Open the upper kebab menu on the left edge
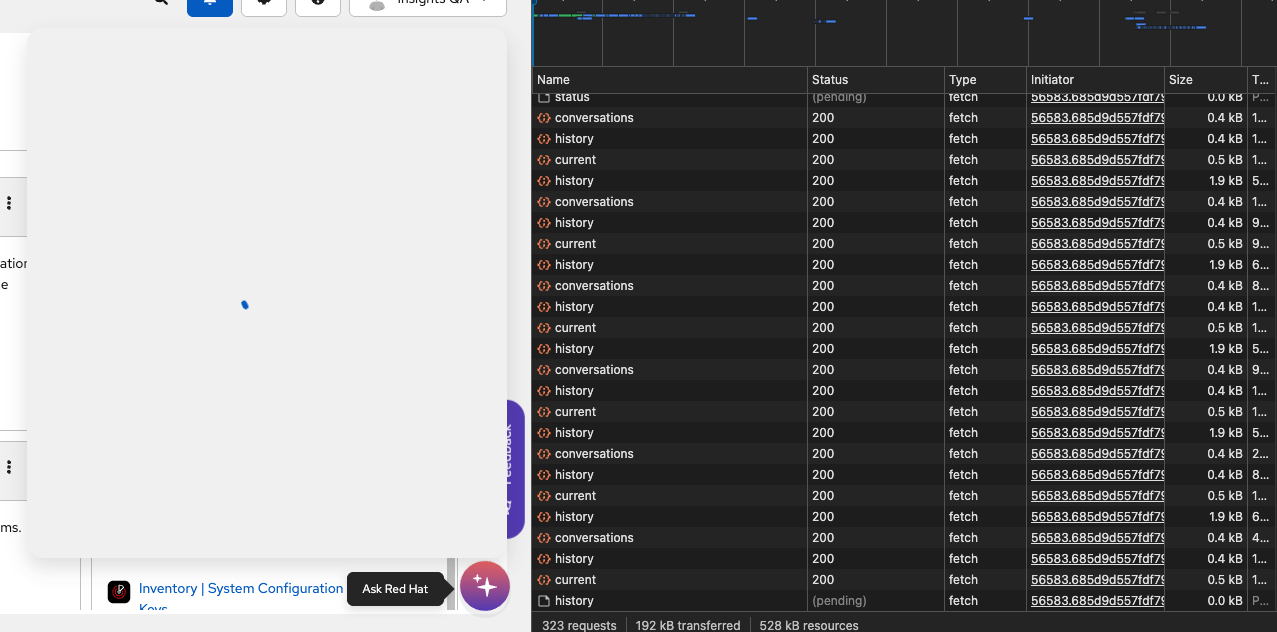 (x=9, y=203)
